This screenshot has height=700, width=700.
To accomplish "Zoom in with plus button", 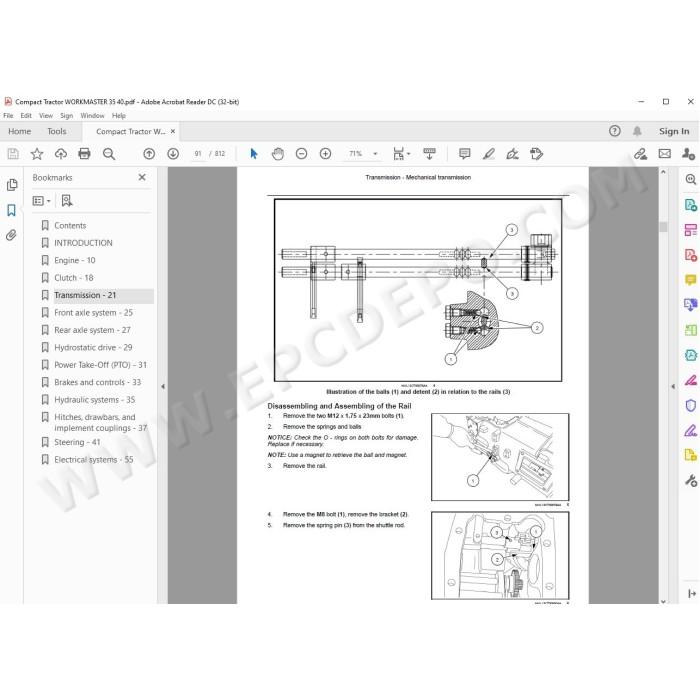I will [x=325, y=154].
